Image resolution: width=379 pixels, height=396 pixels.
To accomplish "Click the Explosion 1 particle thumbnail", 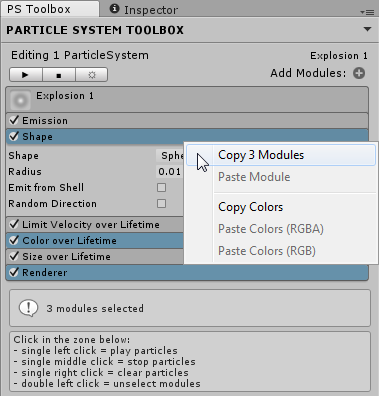I will [x=20, y=100].
